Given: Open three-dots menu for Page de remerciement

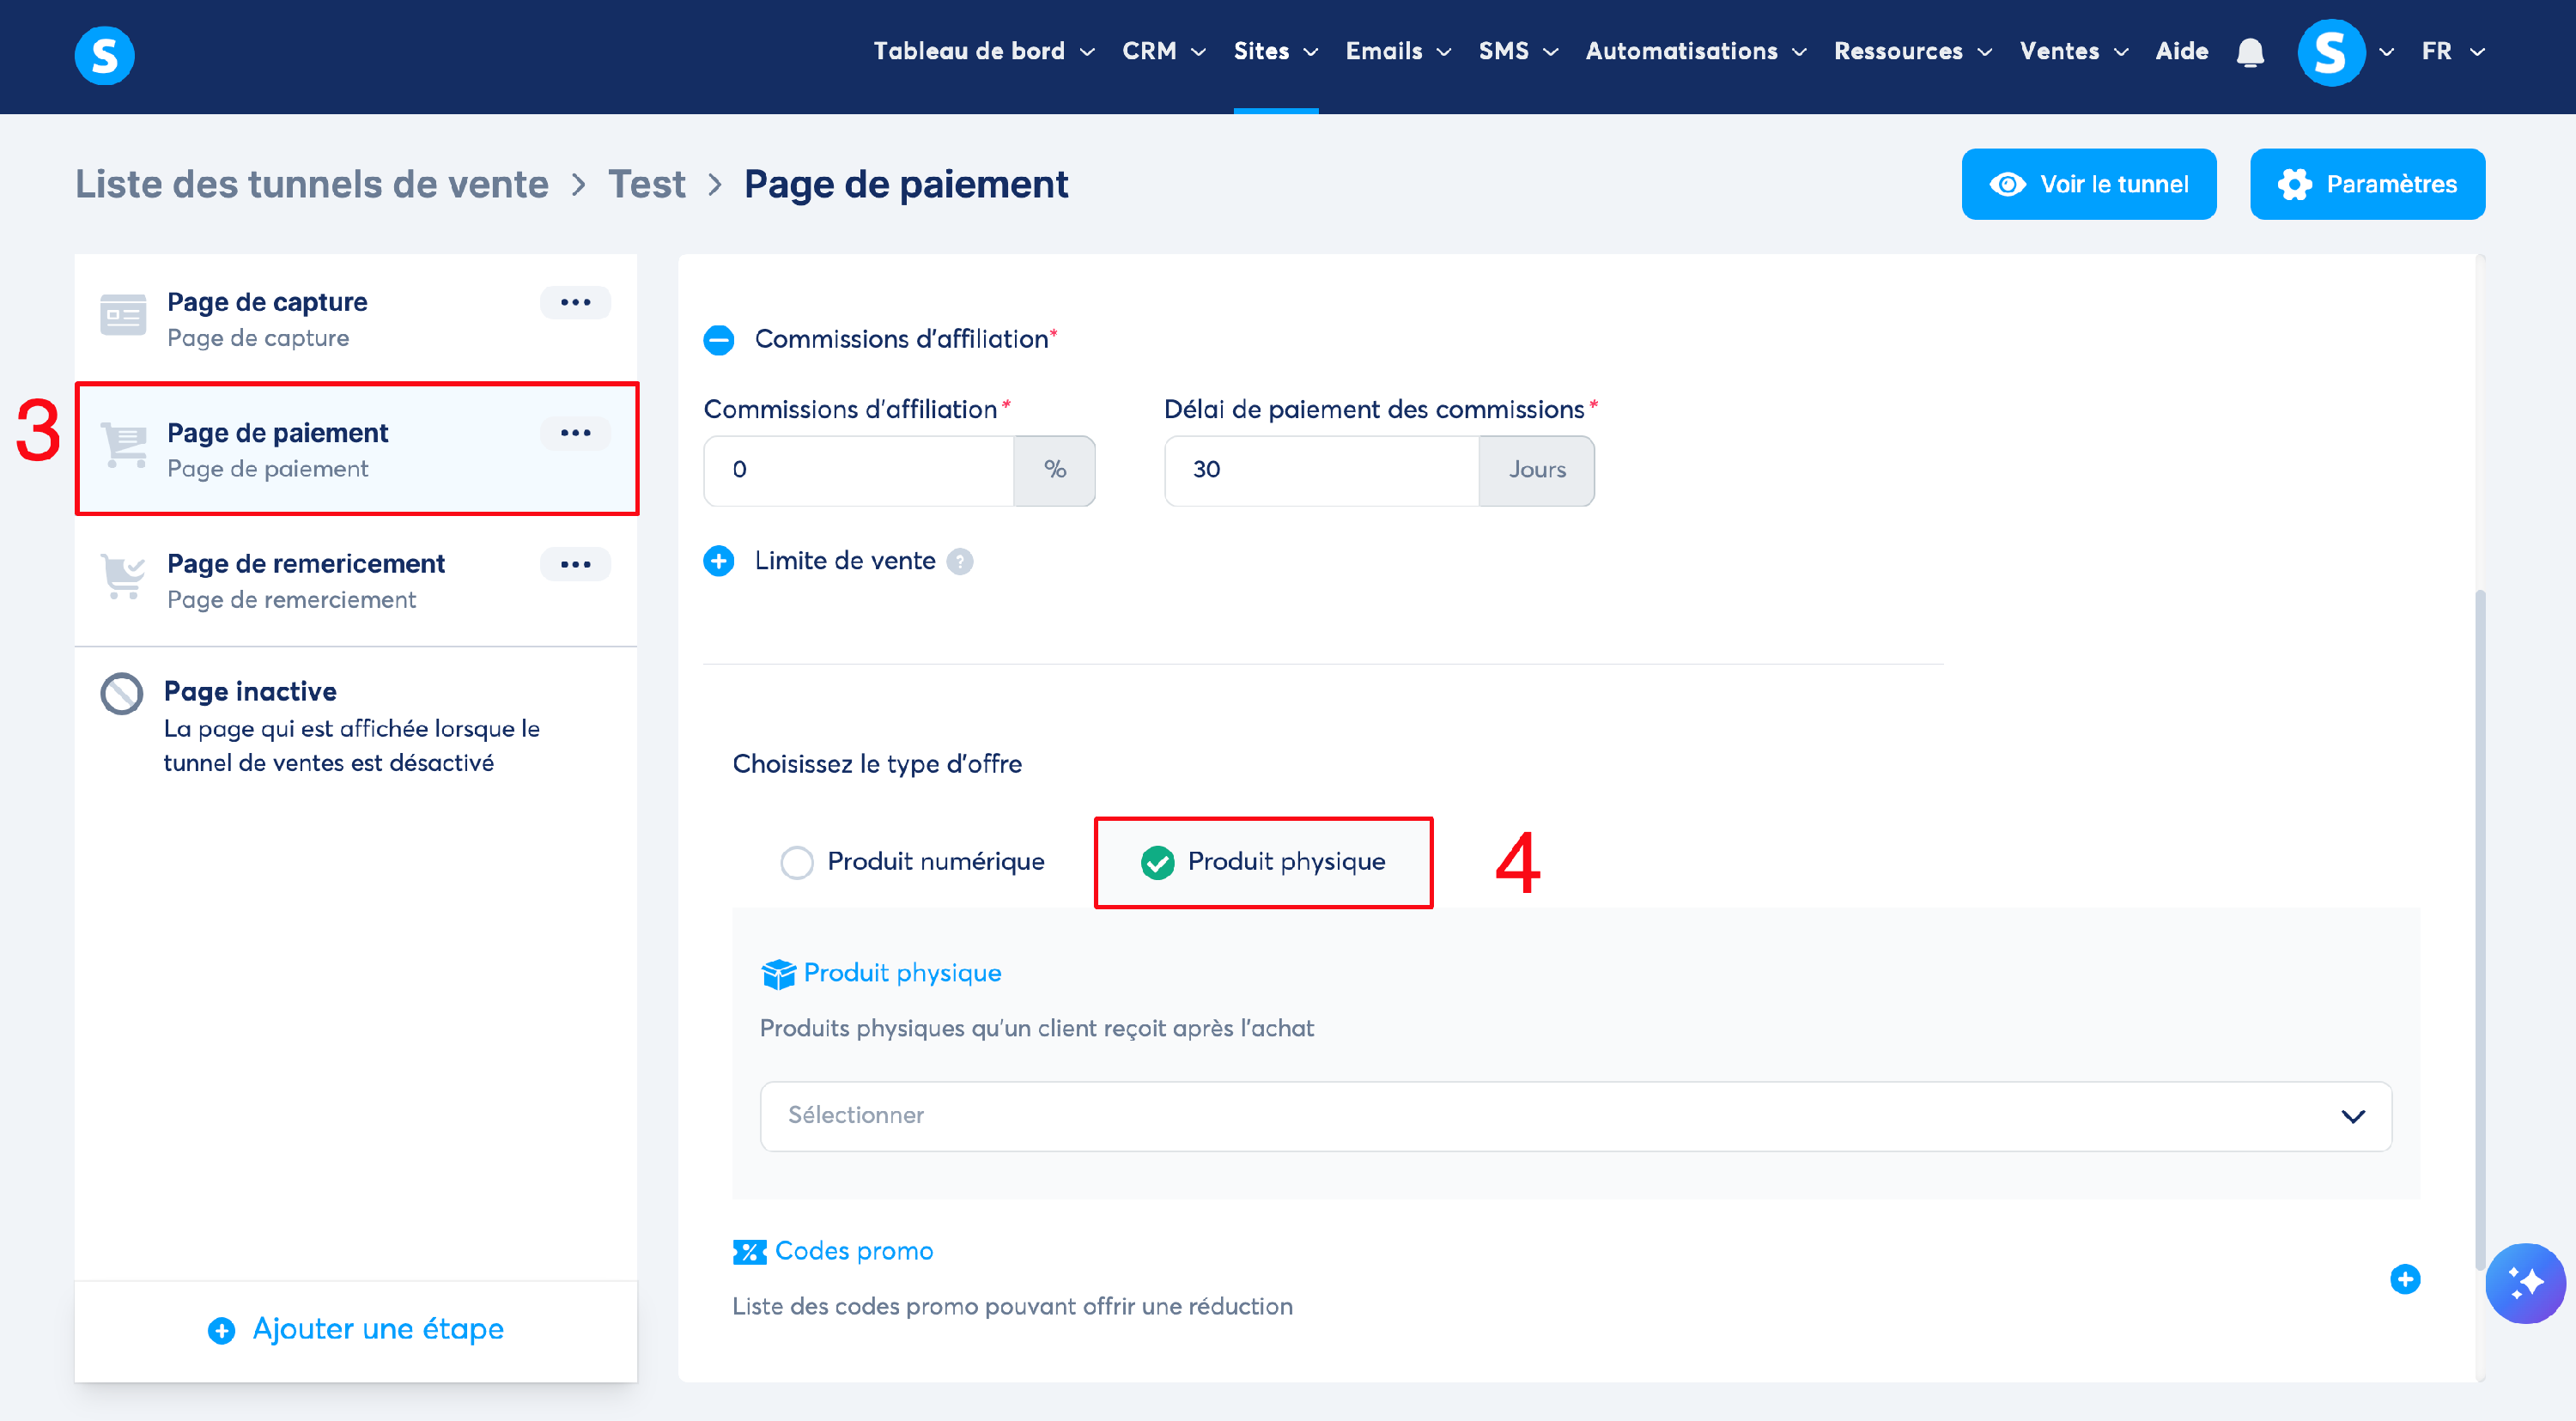Looking at the screenshot, I should [x=575, y=564].
